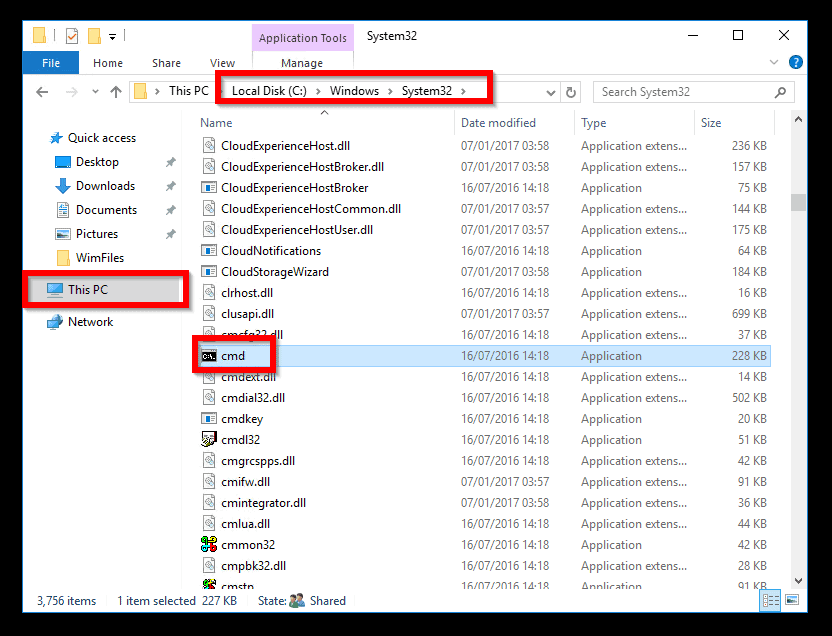Open the address bar history dropdown
This screenshot has height=636, width=832.
(549, 92)
